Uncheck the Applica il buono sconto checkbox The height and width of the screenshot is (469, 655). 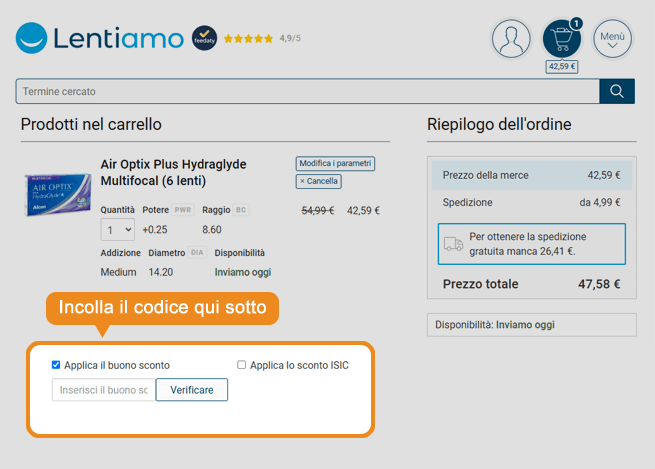57,365
